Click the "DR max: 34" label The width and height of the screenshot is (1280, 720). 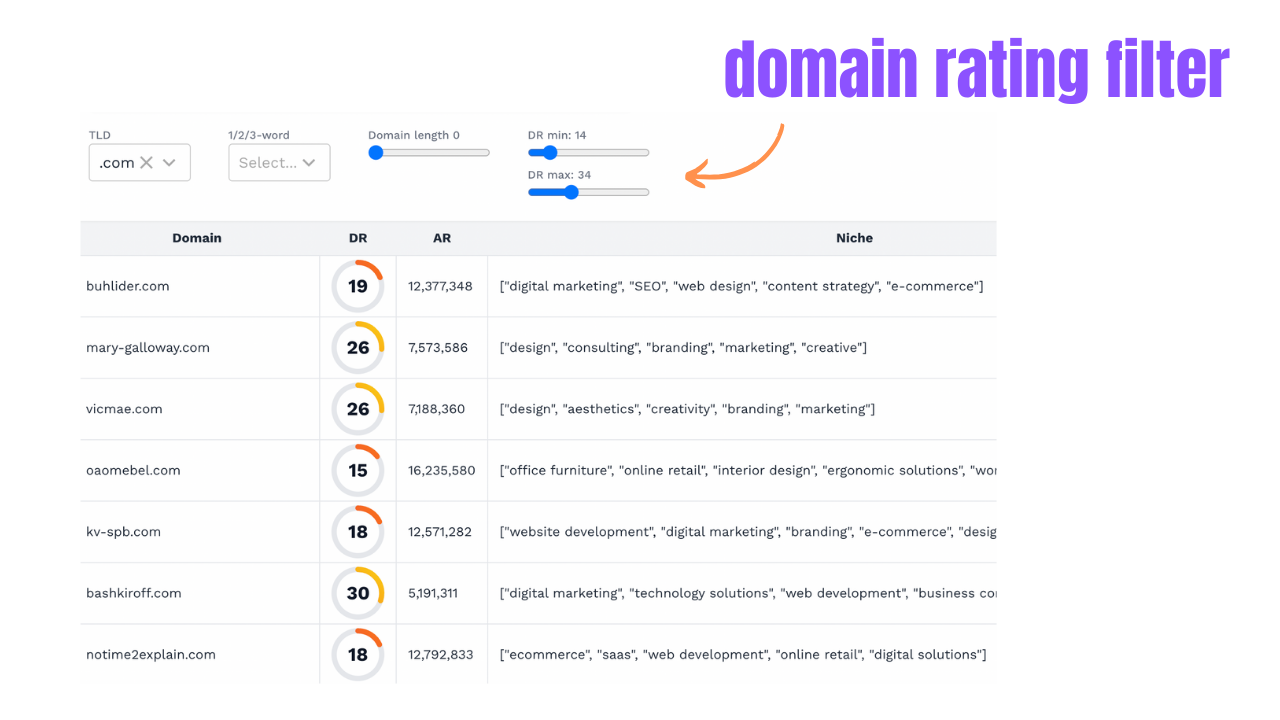pos(559,175)
